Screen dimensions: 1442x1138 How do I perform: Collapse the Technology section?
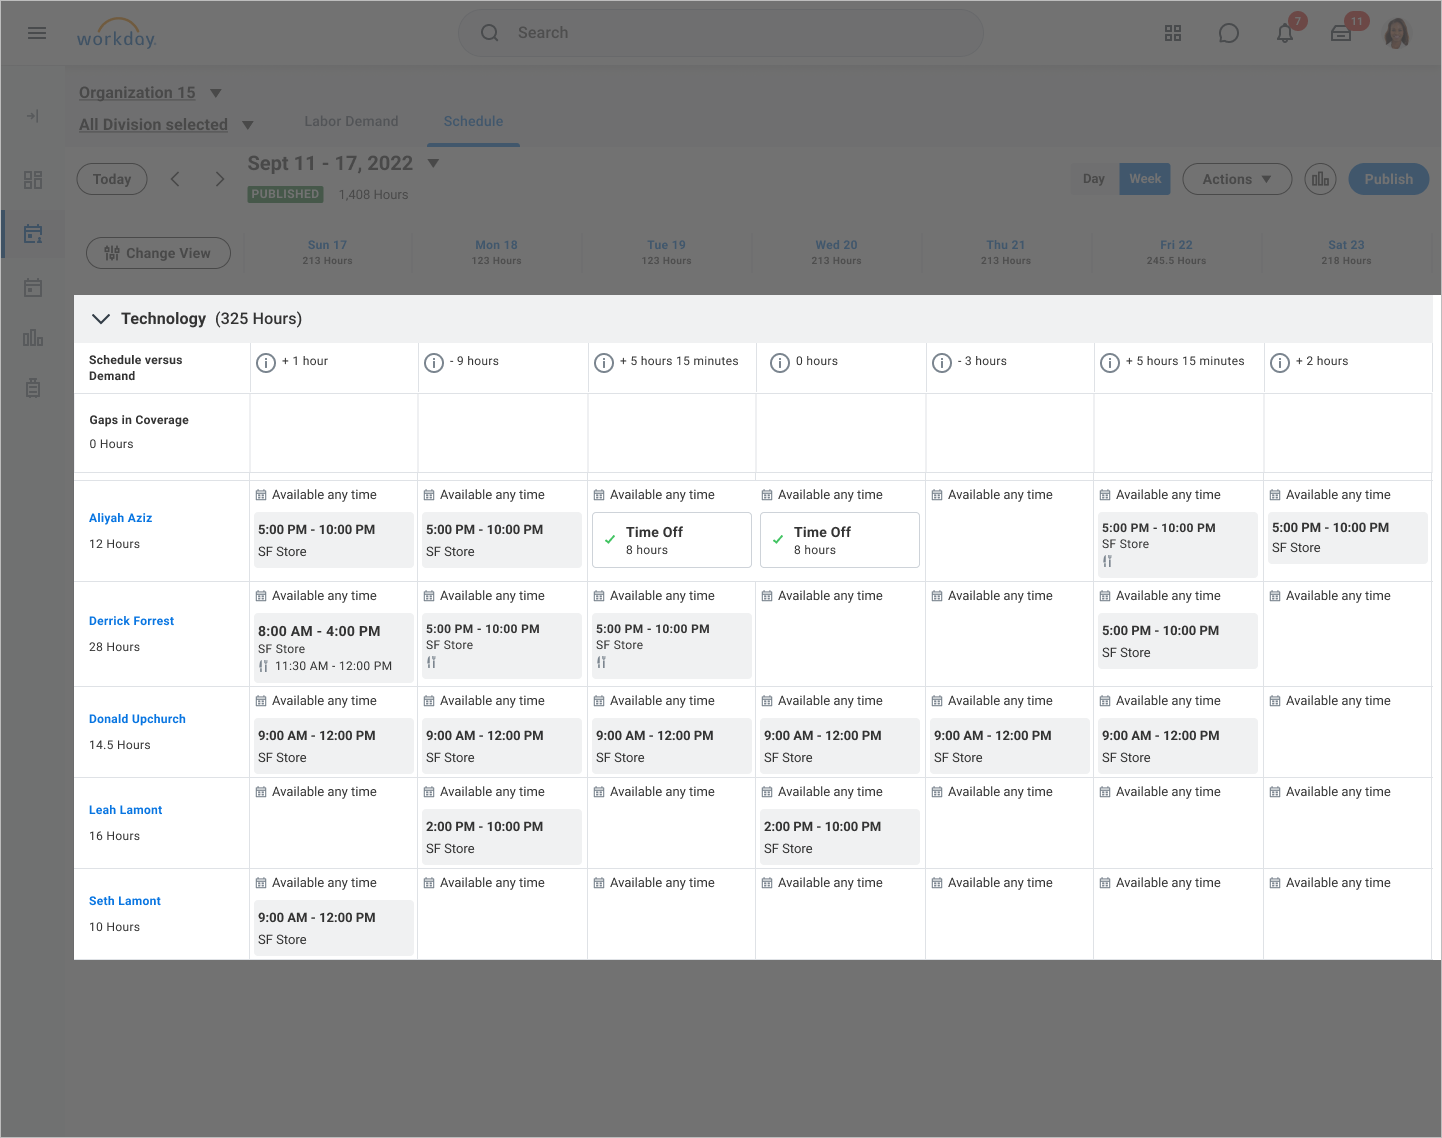pos(100,318)
